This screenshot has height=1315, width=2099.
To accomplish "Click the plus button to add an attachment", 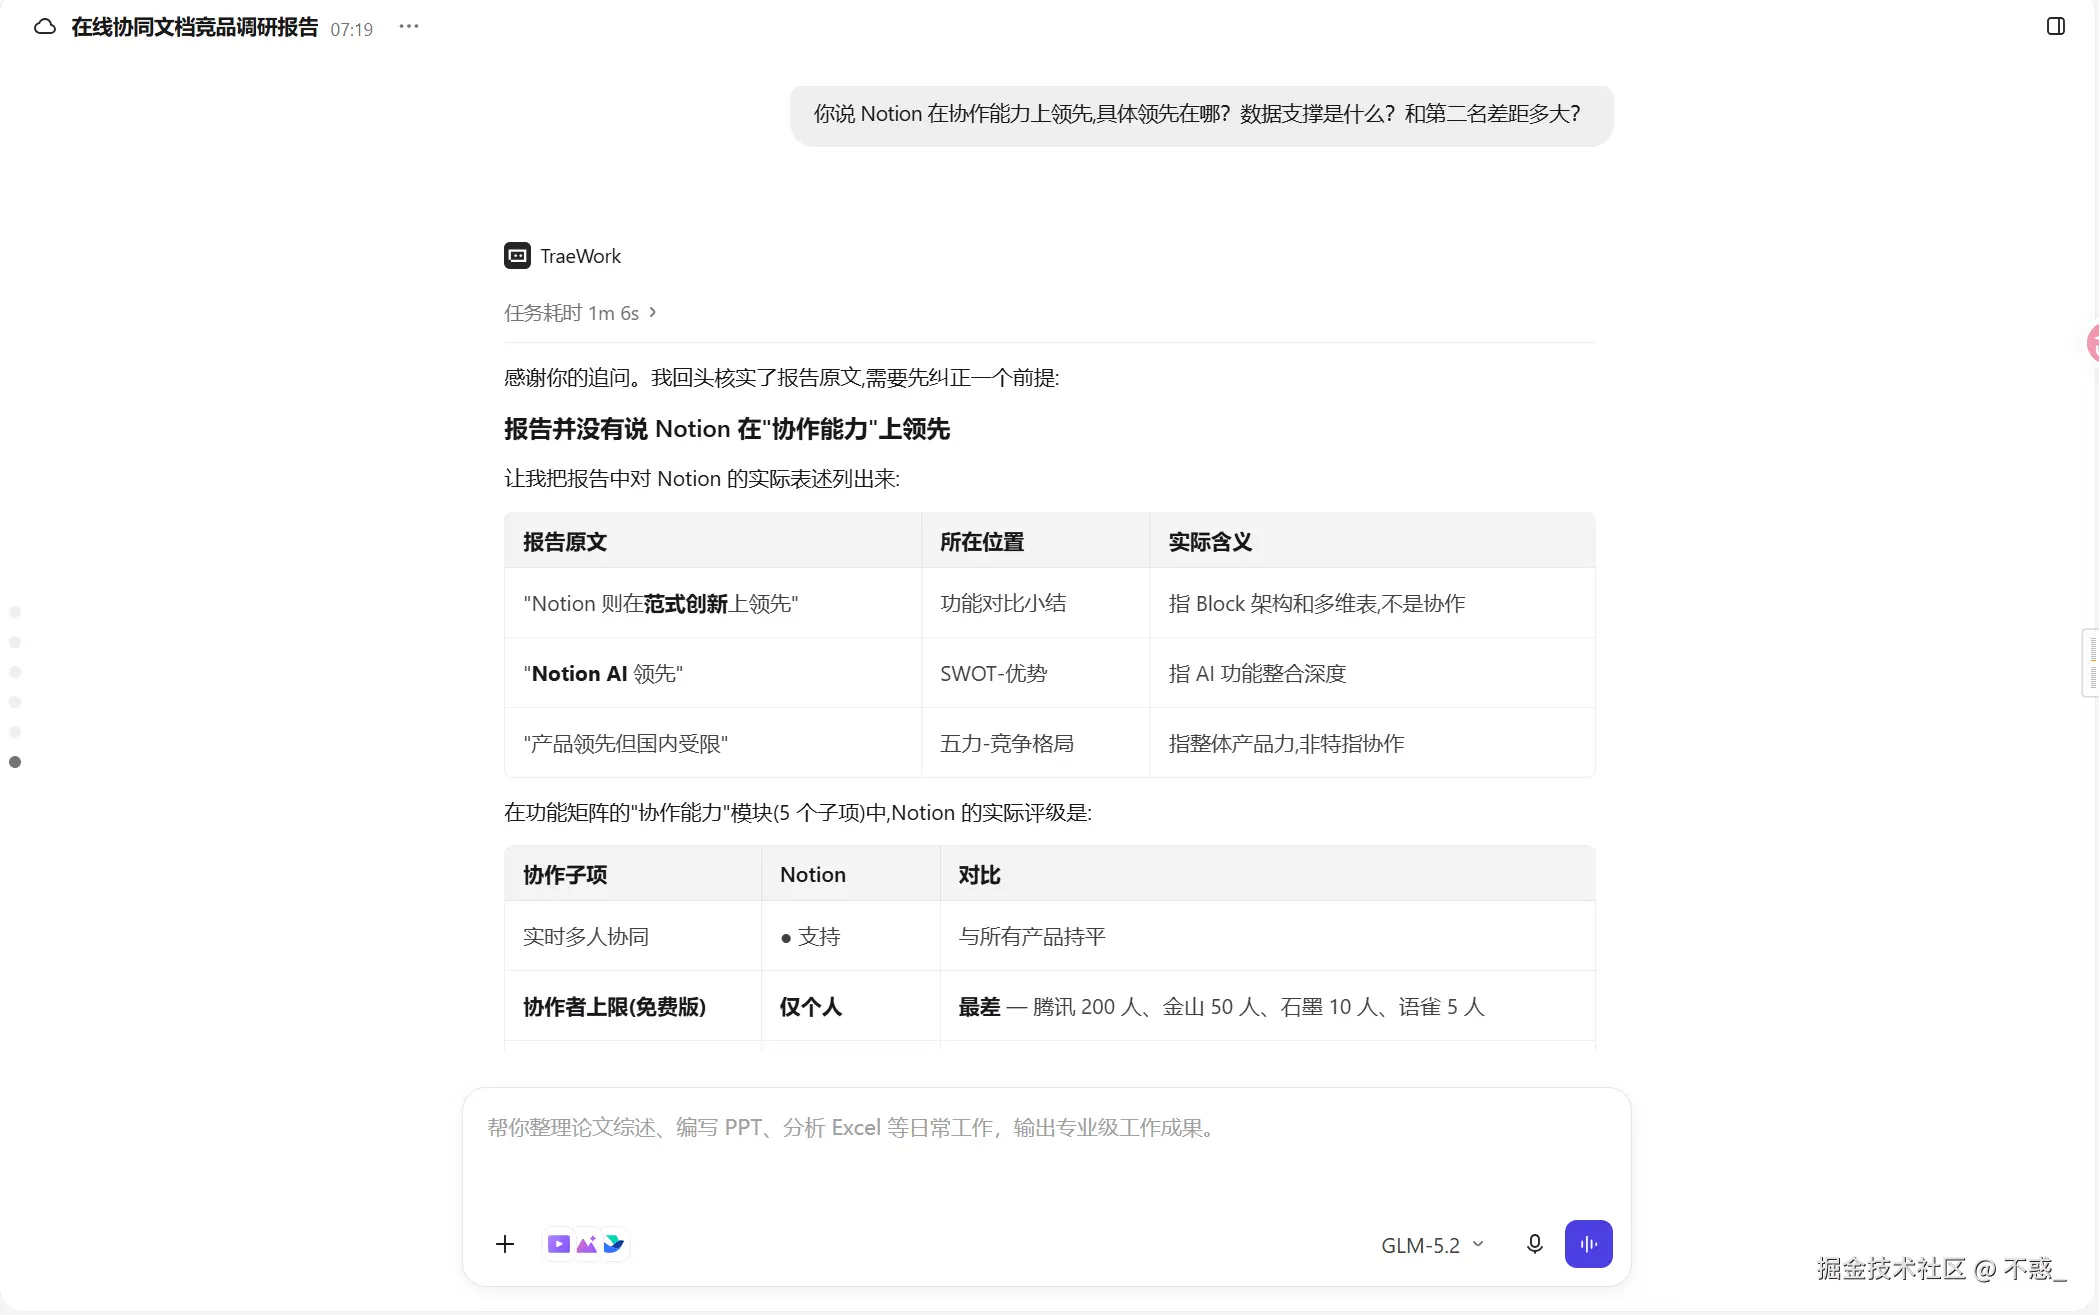I will pyautogui.click(x=505, y=1244).
